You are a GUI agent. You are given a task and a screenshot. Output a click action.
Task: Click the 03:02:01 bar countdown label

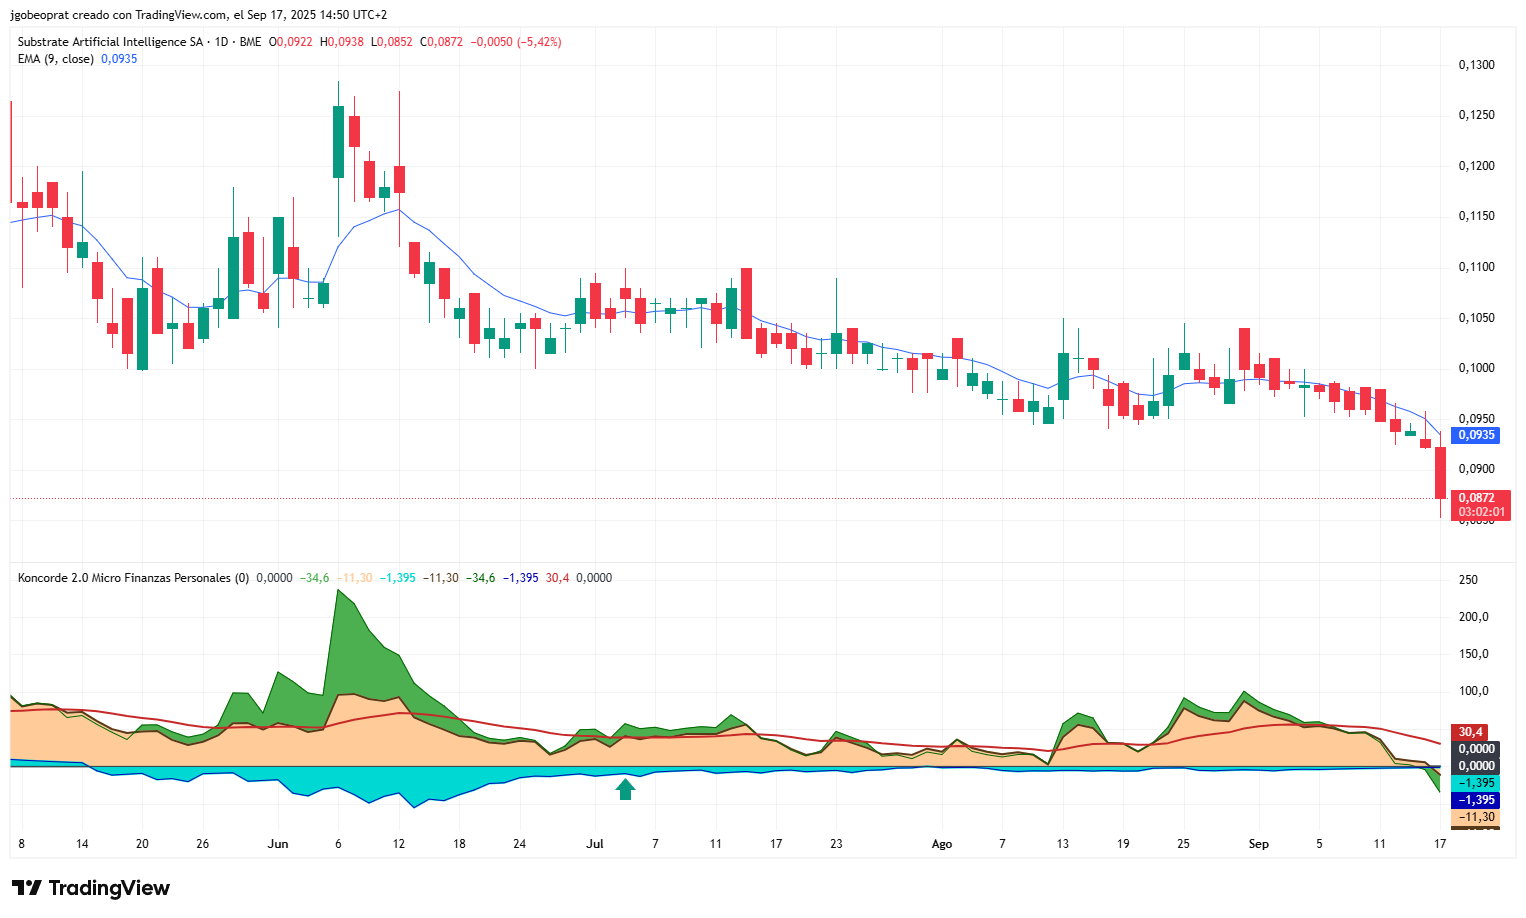coord(1481,512)
